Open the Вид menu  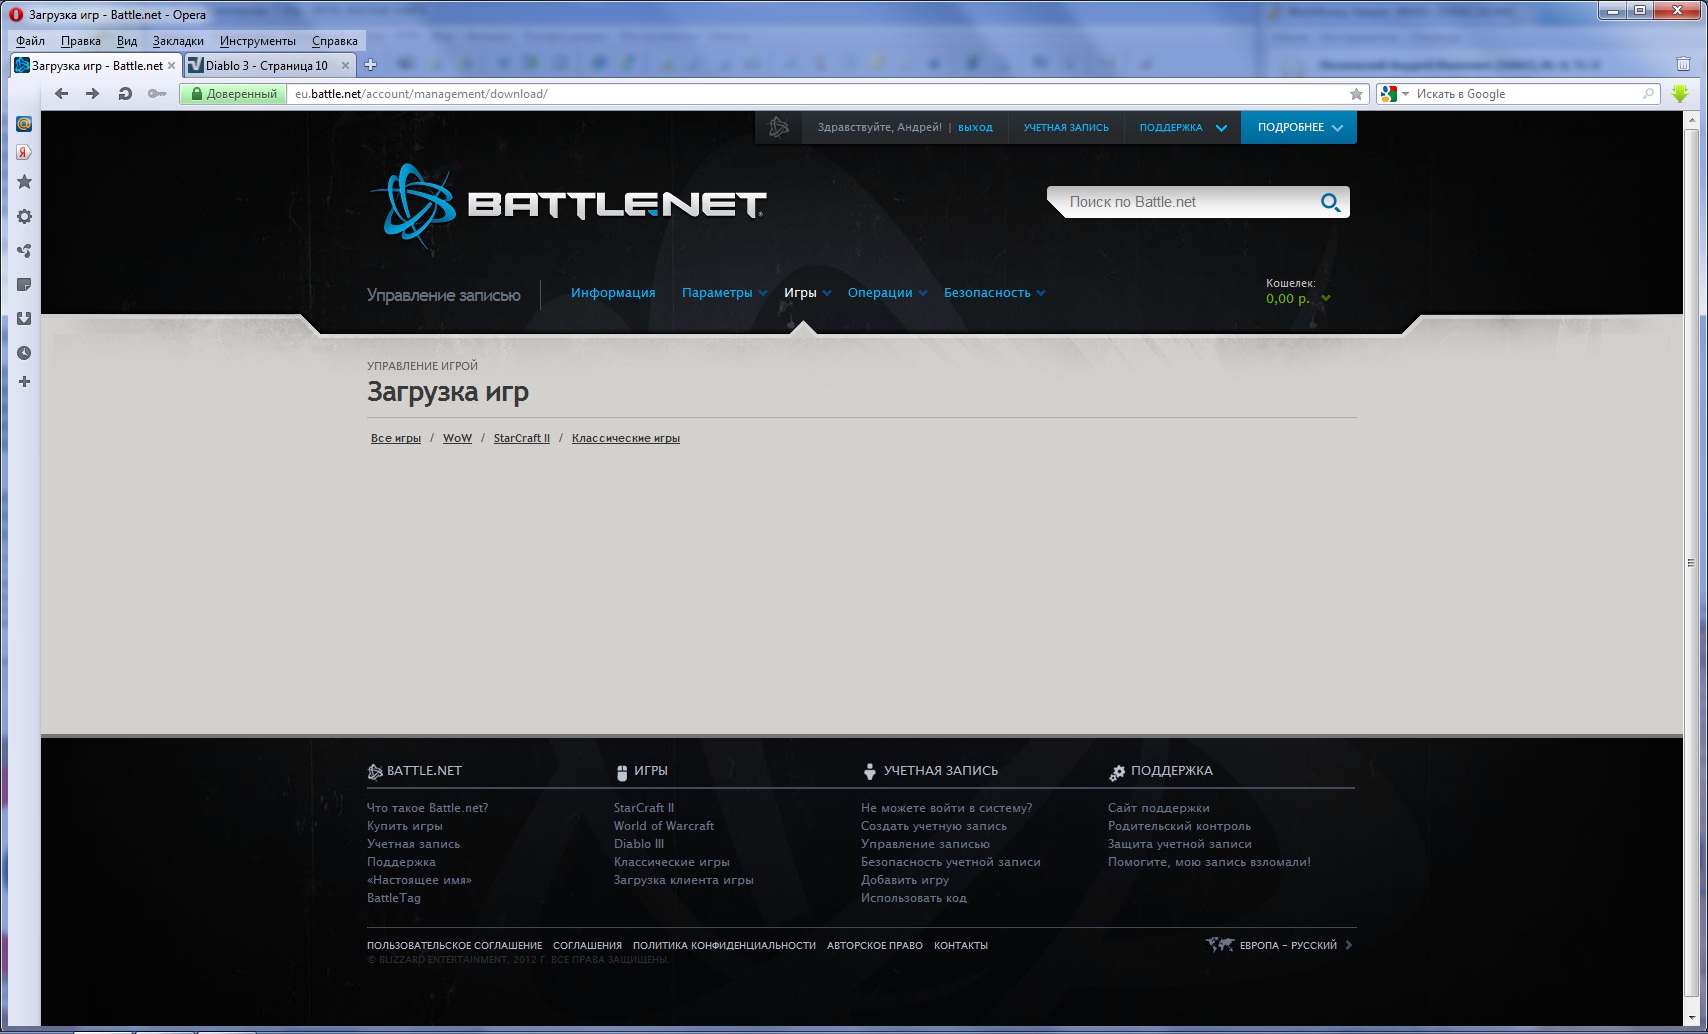(127, 41)
